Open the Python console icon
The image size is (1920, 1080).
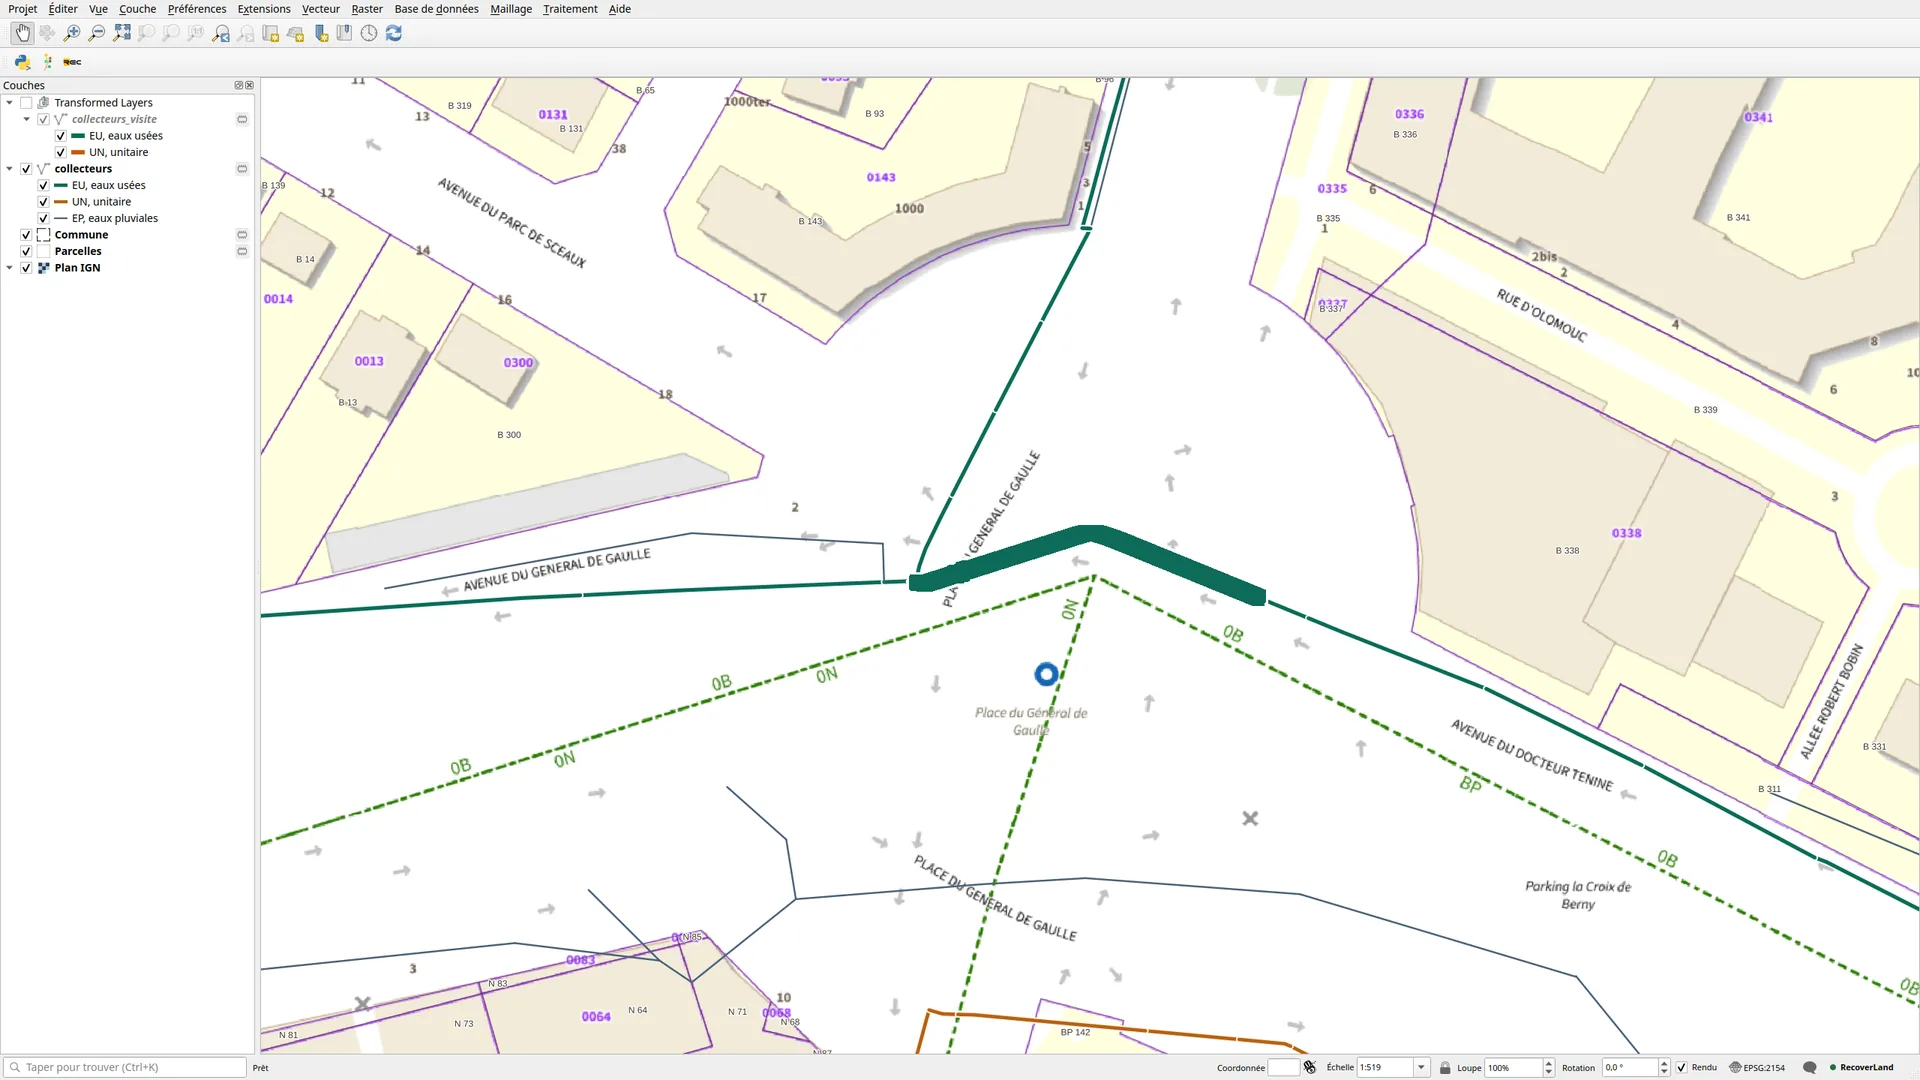[22, 62]
